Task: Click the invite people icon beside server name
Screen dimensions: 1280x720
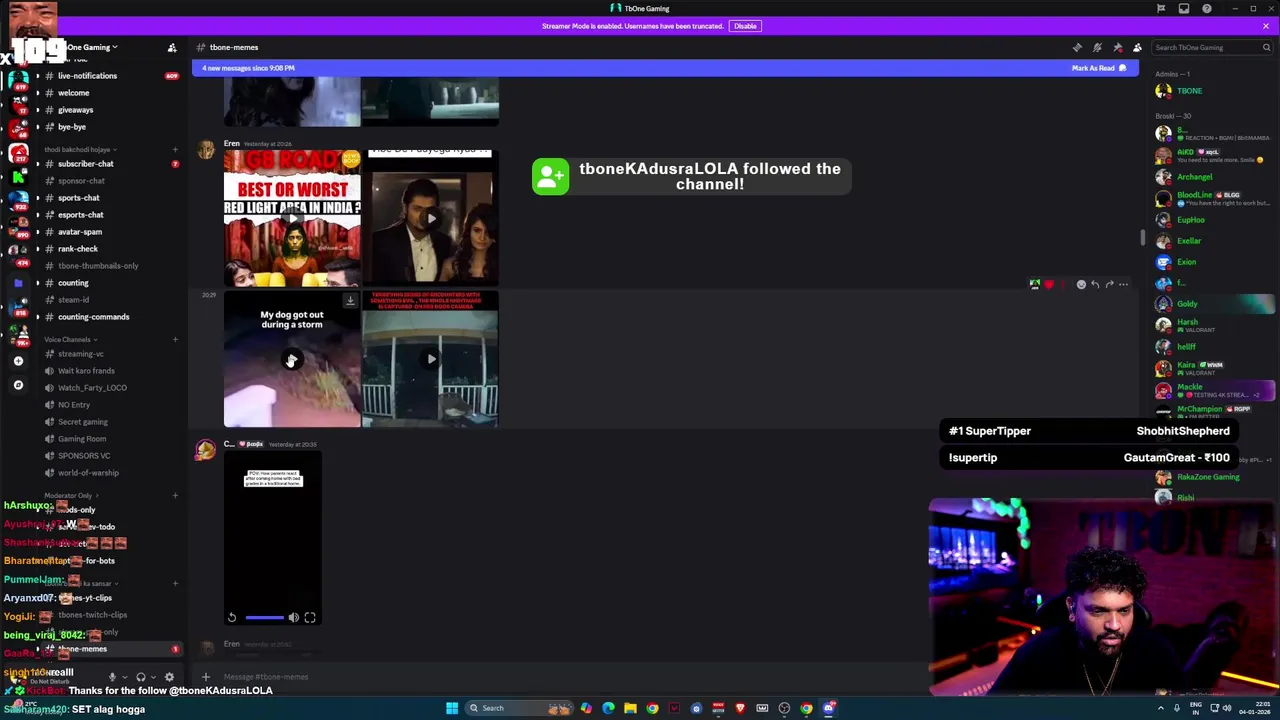Action: [172, 47]
